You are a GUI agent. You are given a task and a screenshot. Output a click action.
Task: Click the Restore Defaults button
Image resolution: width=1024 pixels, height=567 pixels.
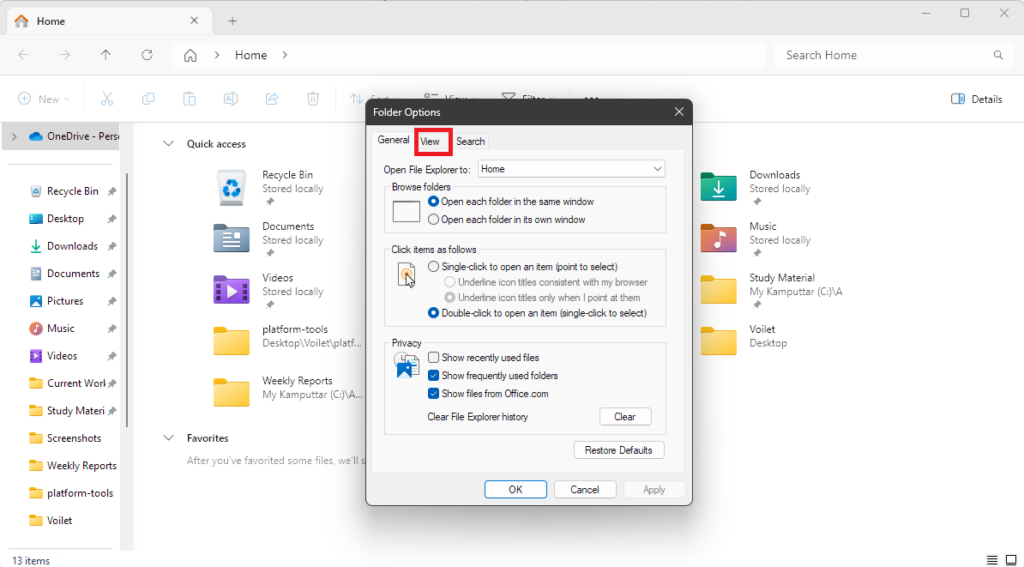point(619,451)
